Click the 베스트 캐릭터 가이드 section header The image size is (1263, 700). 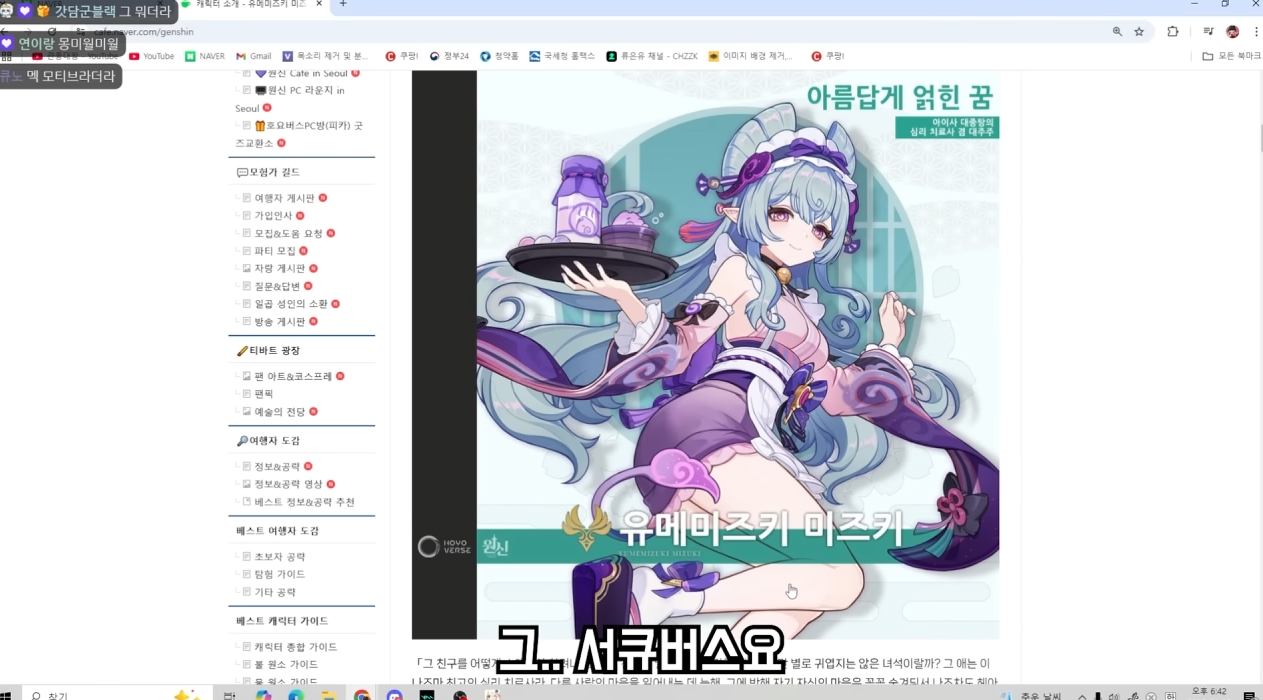282,621
